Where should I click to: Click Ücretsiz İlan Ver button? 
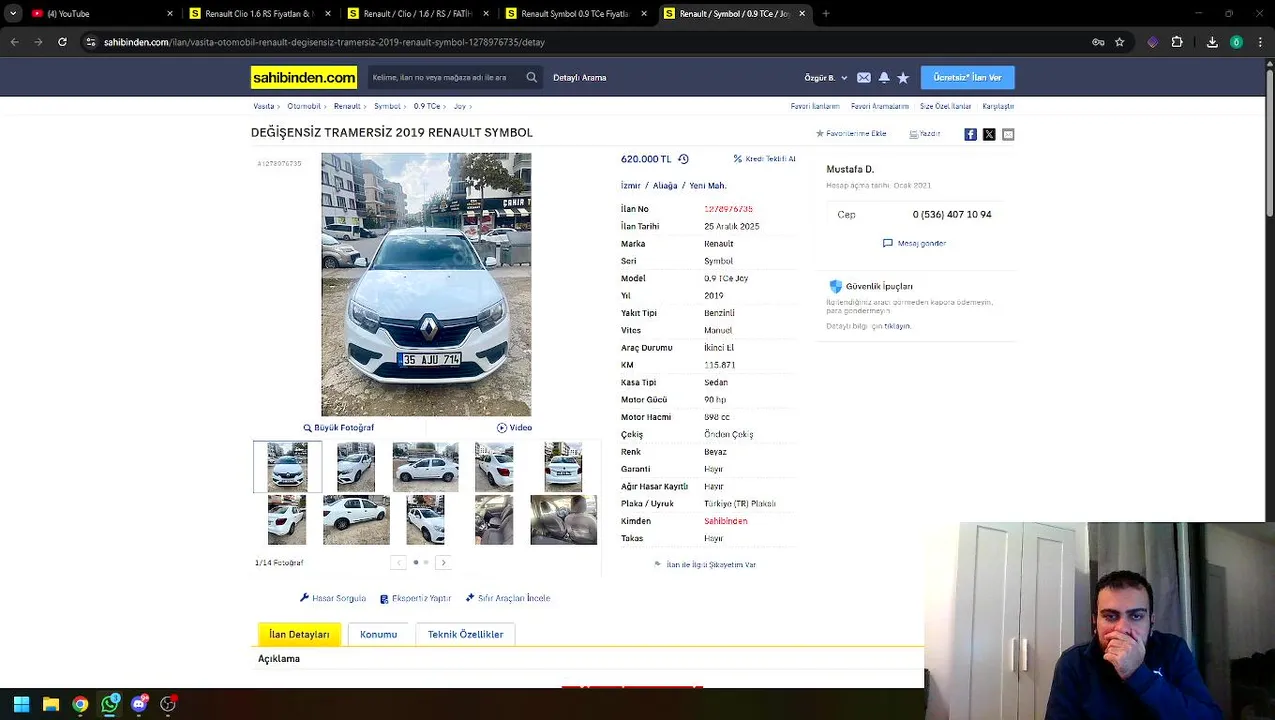967,77
